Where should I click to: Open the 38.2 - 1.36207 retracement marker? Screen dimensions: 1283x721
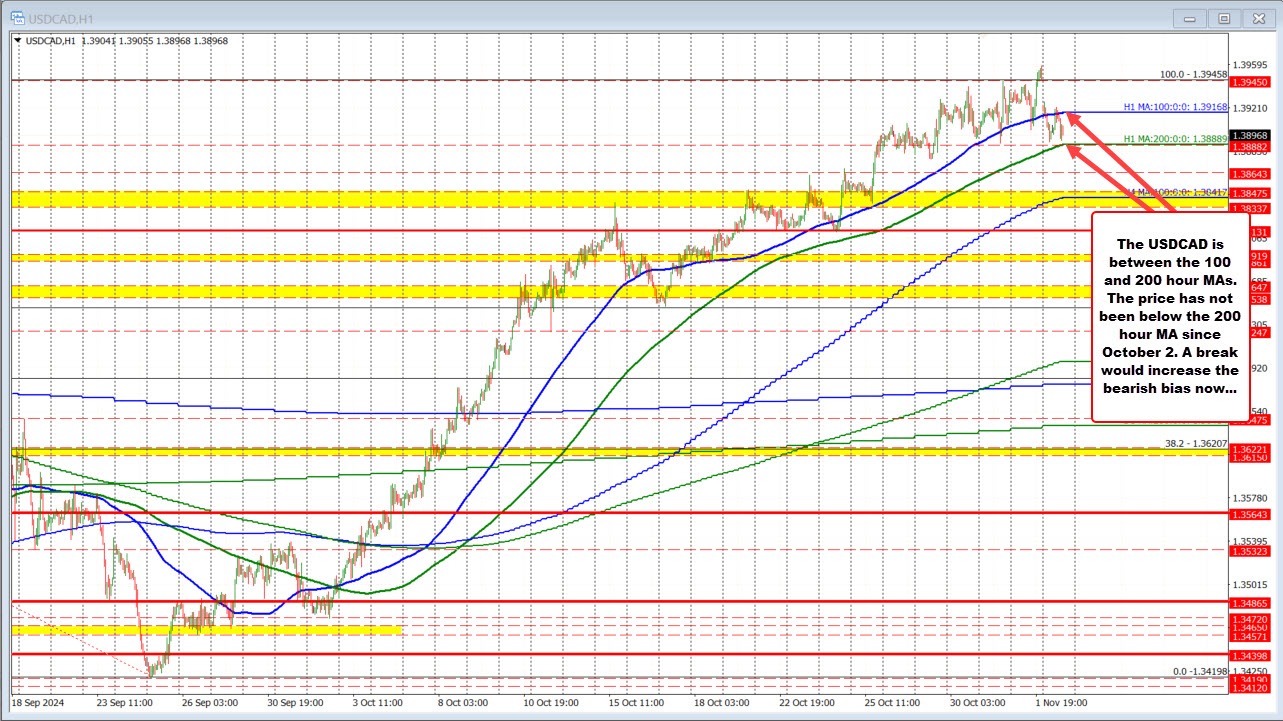(x=1198, y=444)
